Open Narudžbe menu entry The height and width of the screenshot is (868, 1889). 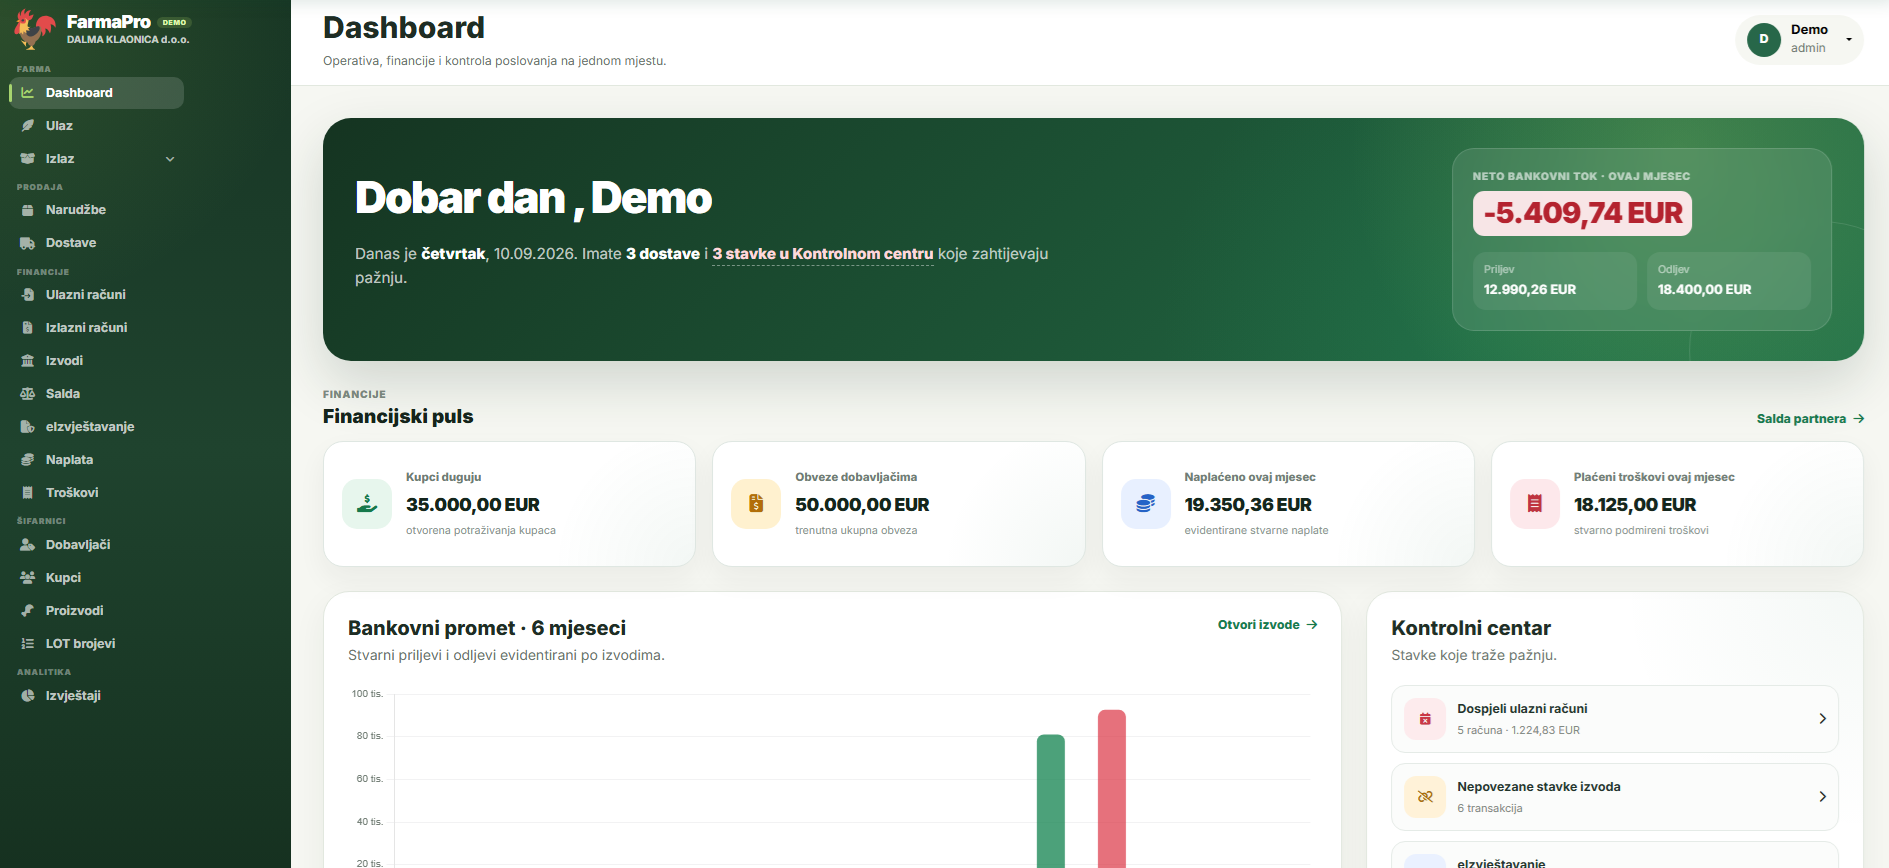point(96,210)
